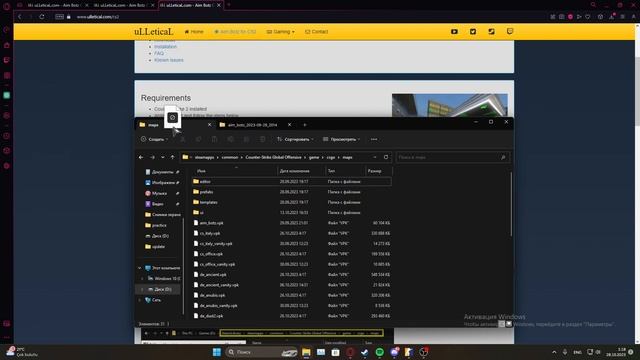
Task: Add a new Explorer tab
Action: click(x=304, y=125)
